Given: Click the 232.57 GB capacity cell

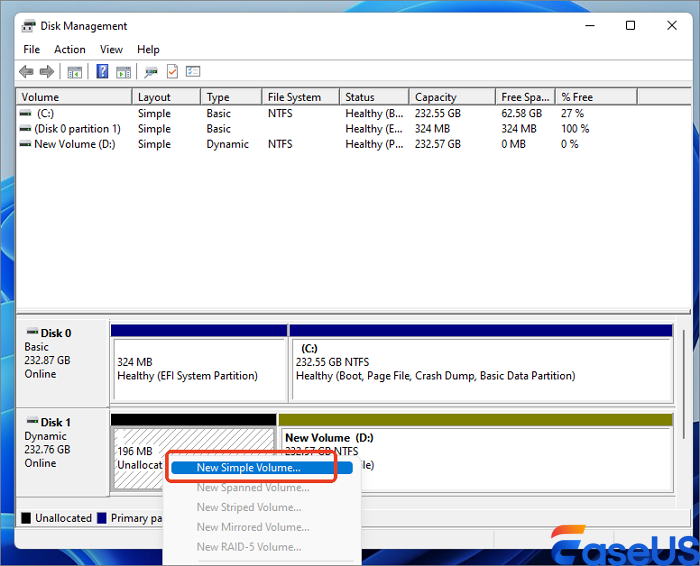Looking at the screenshot, I should tap(438, 144).
